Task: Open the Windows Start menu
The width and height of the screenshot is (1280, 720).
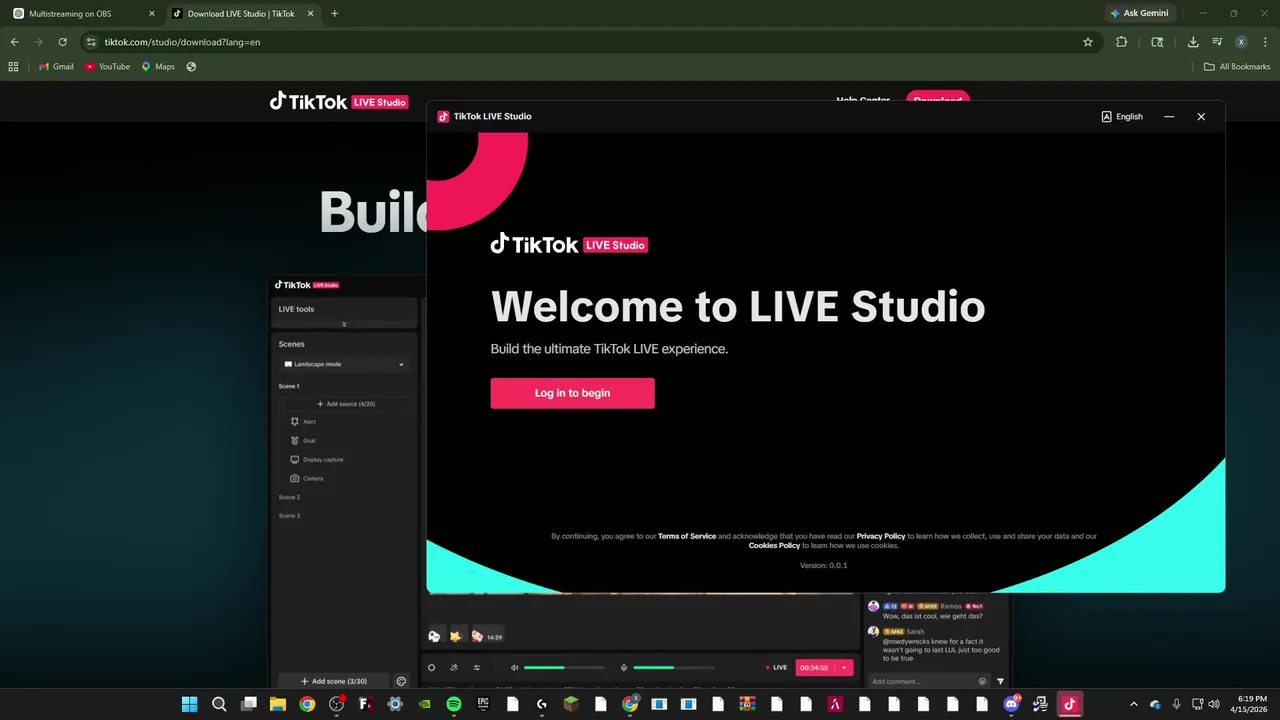Action: pyautogui.click(x=189, y=704)
